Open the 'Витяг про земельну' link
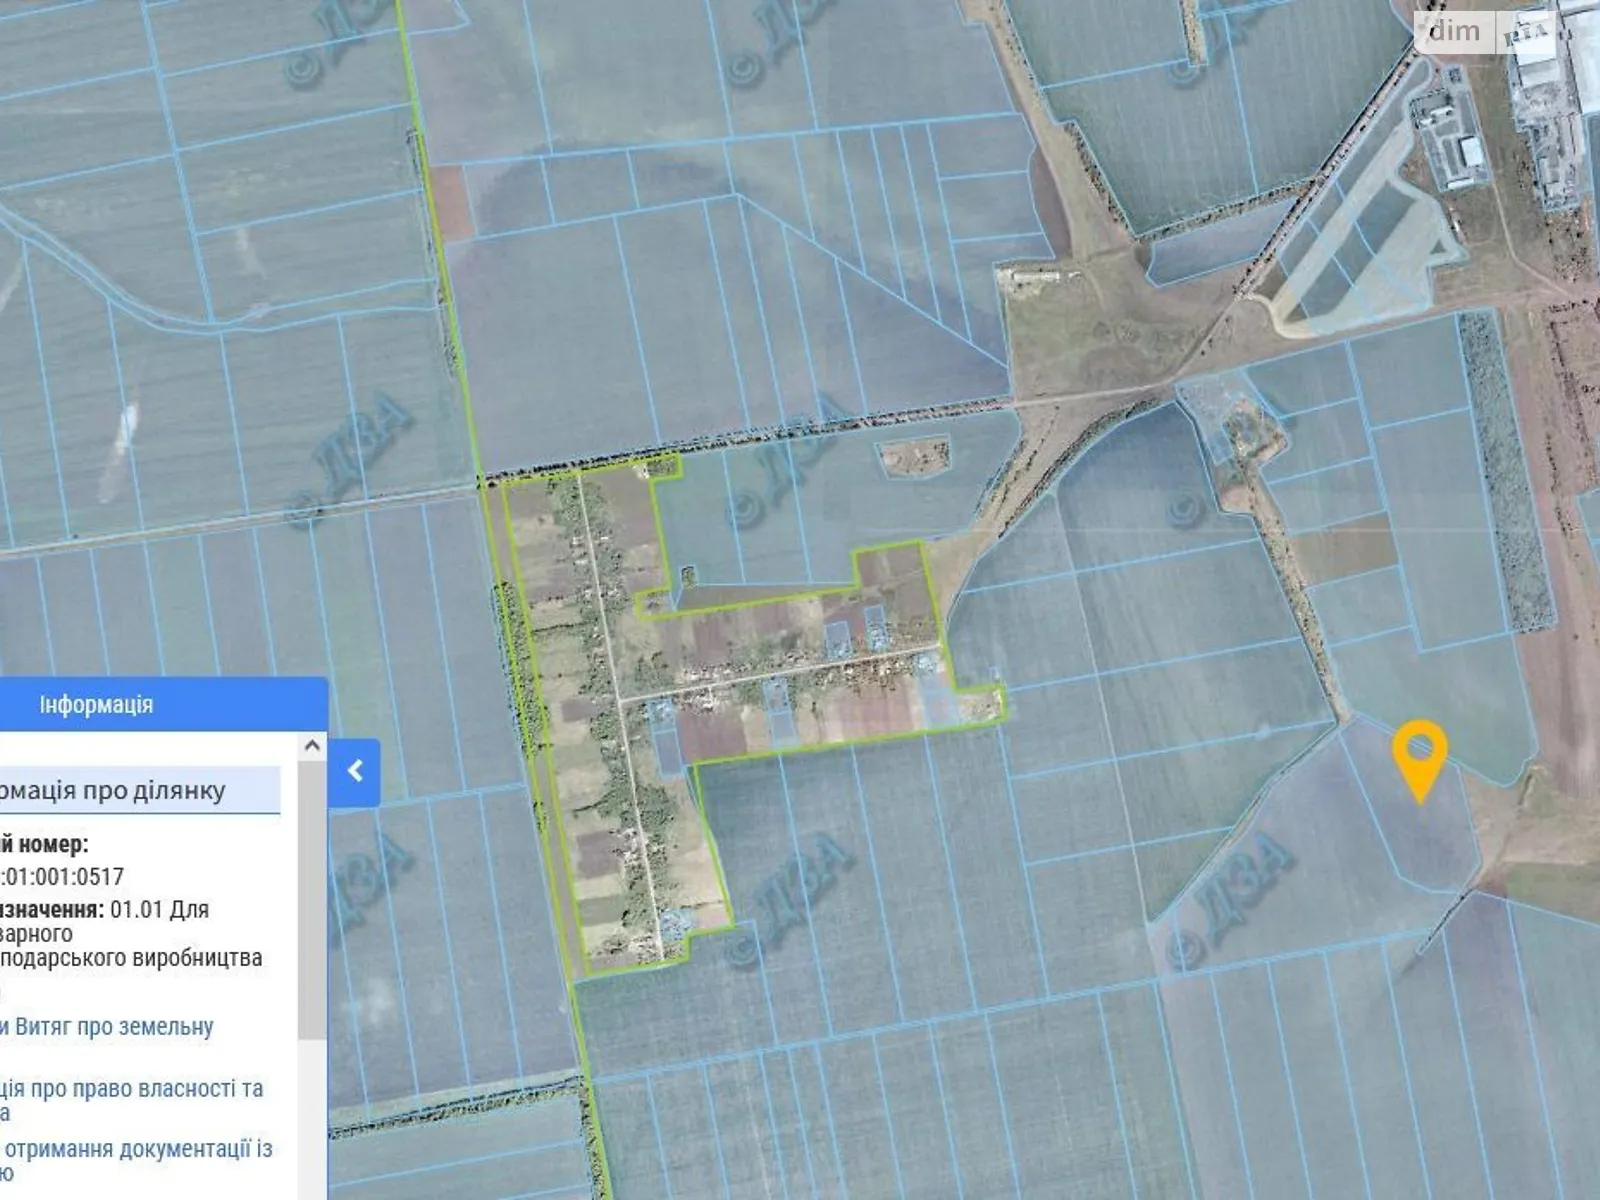 [x=108, y=1027]
